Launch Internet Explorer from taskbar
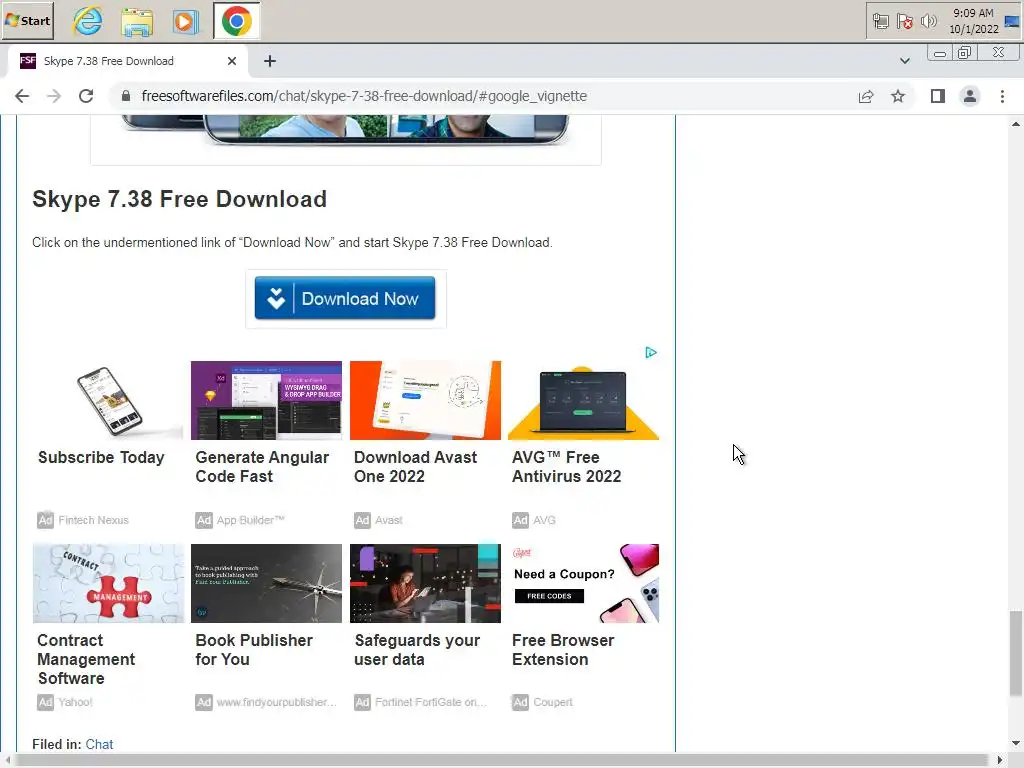The image size is (1024, 768). (x=88, y=21)
